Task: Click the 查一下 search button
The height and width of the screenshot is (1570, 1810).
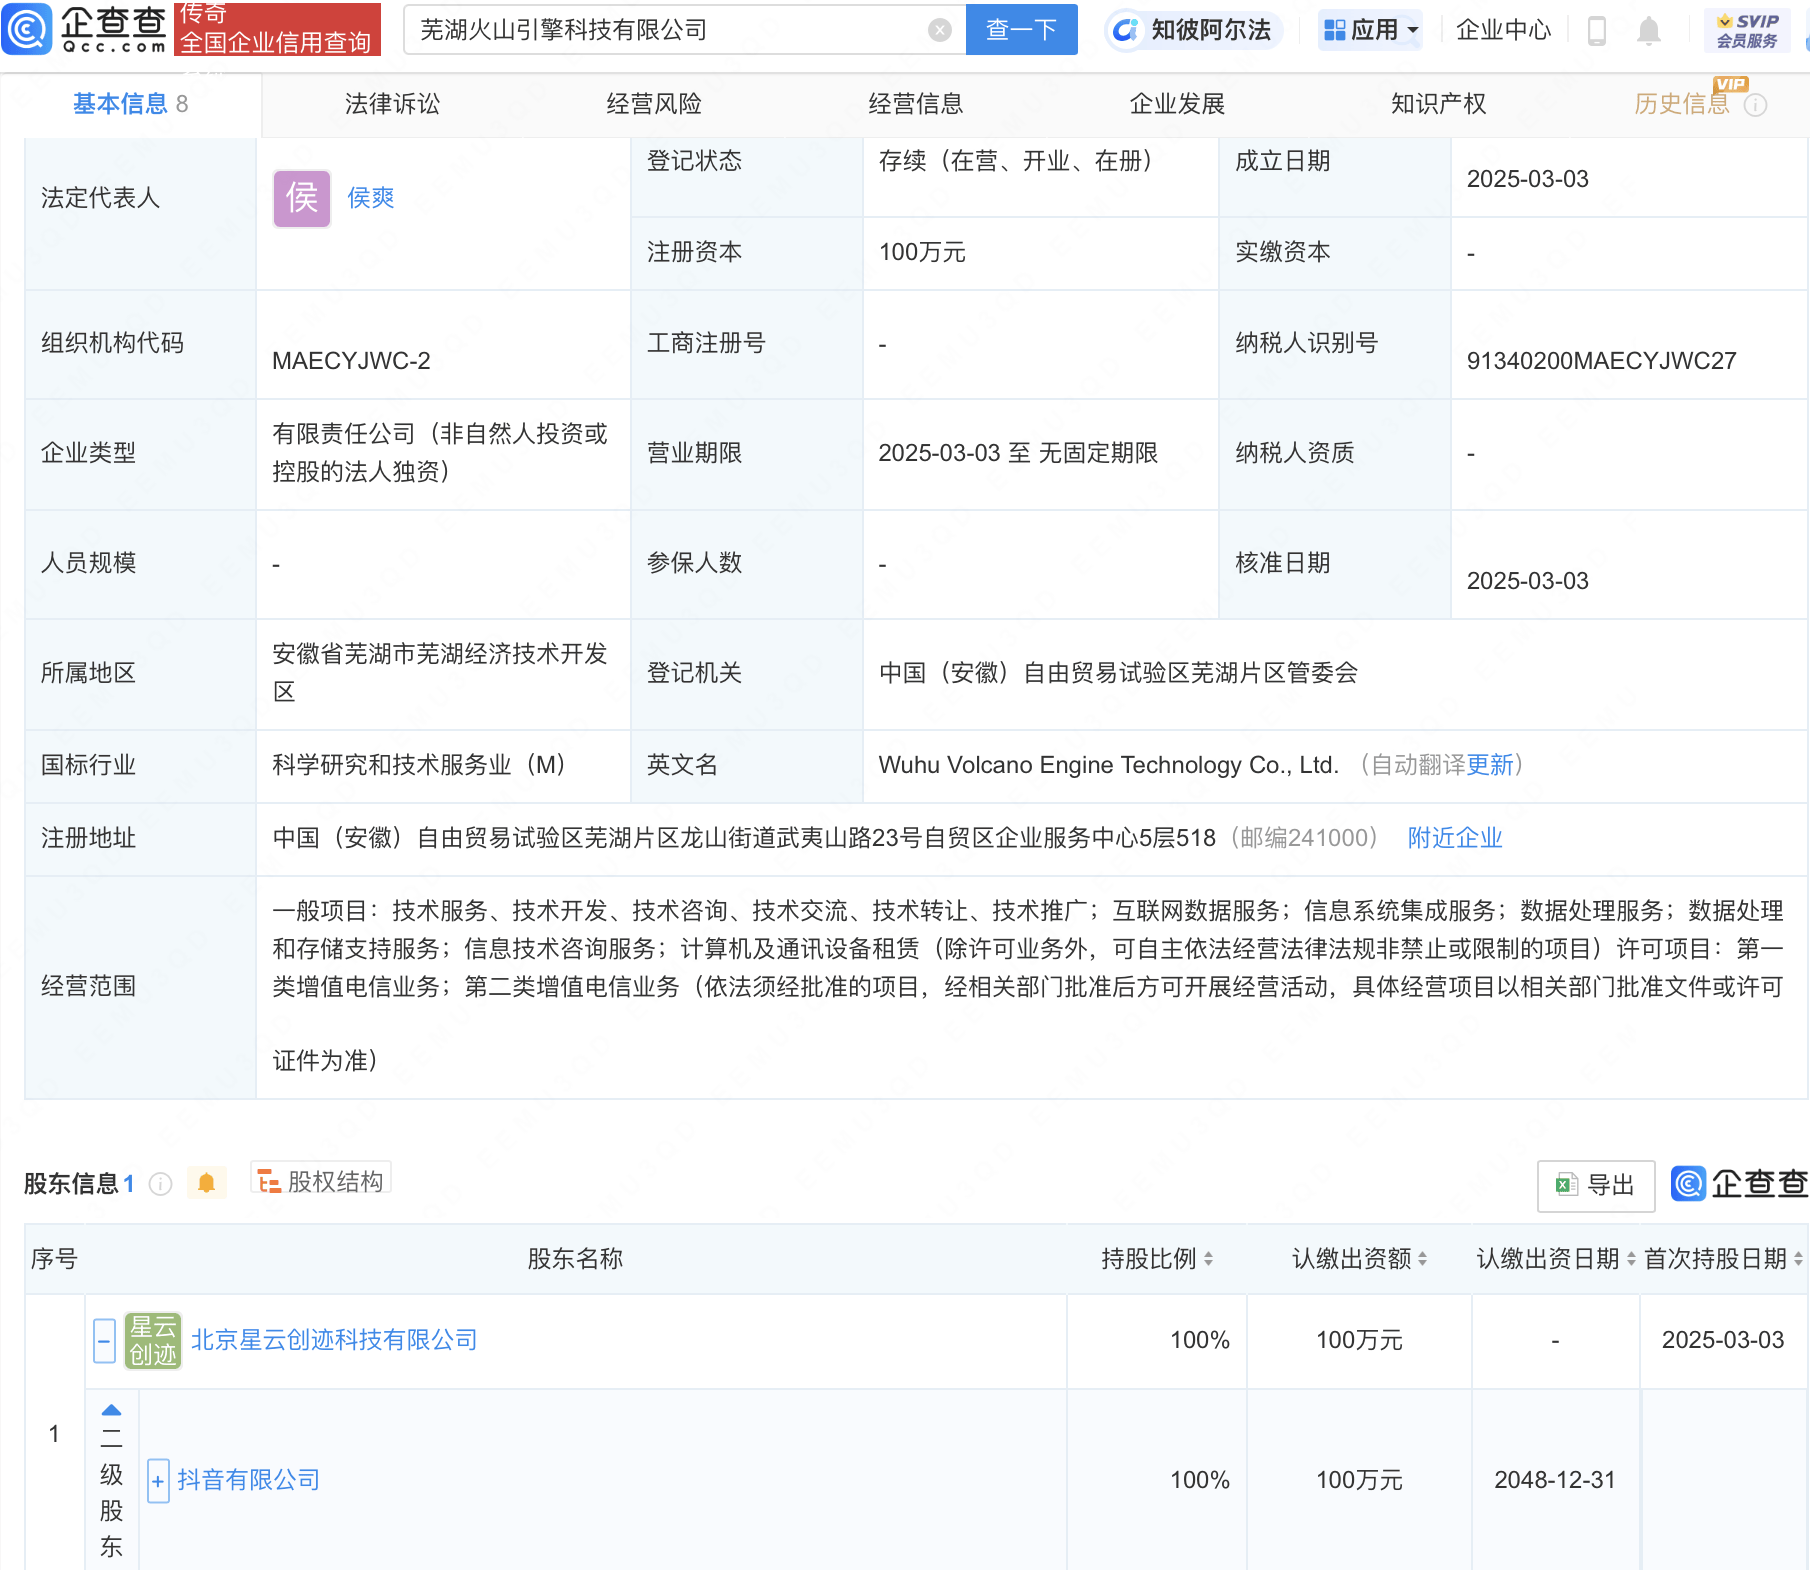Action: point(1021,29)
